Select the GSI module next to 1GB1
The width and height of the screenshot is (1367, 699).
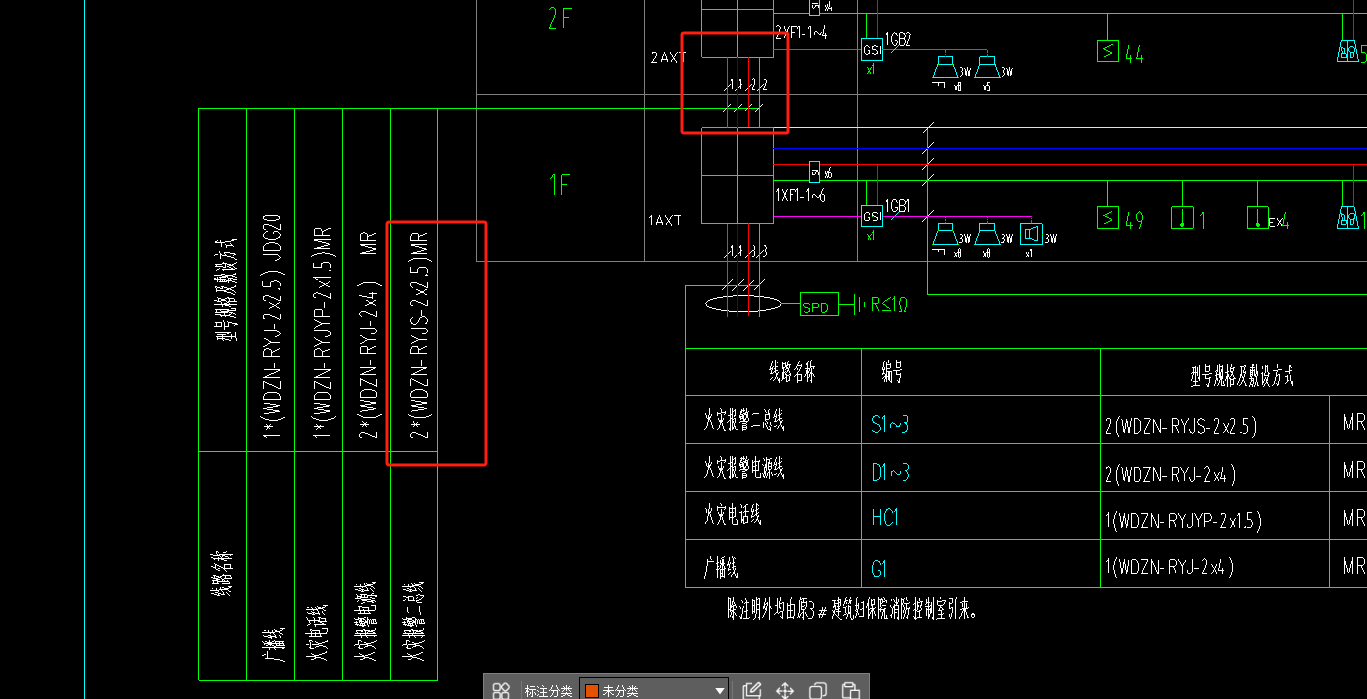coord(872,217)
